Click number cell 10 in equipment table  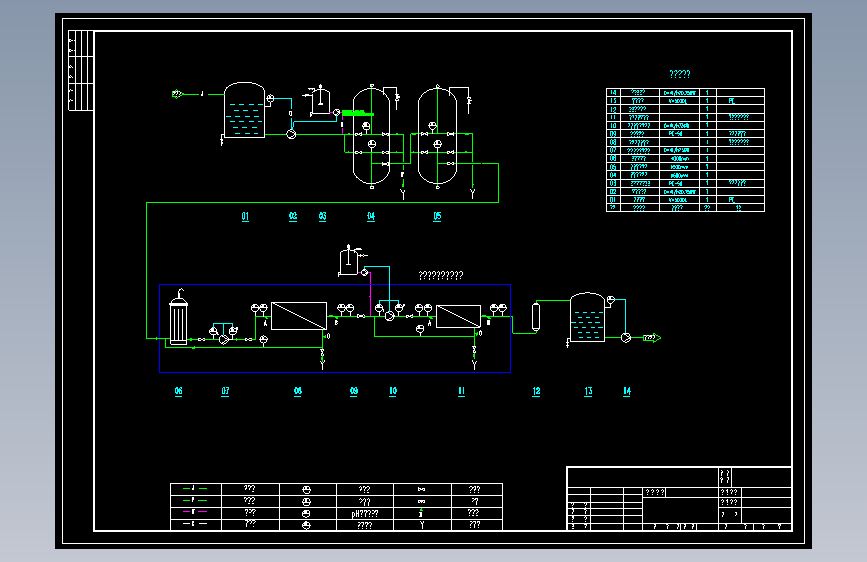[x=613, y=126]
